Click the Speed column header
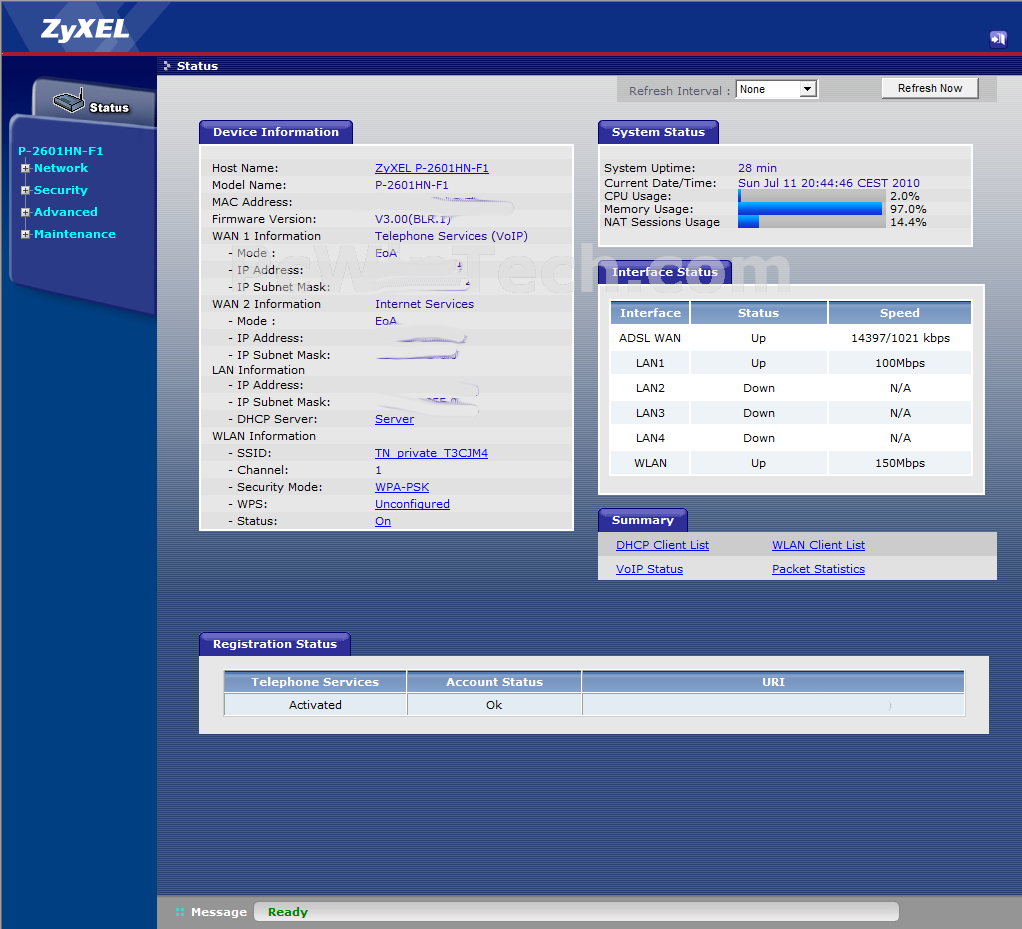Viewport: 1022px width, 929px height. pyautogui.click(x=900, y=313)
